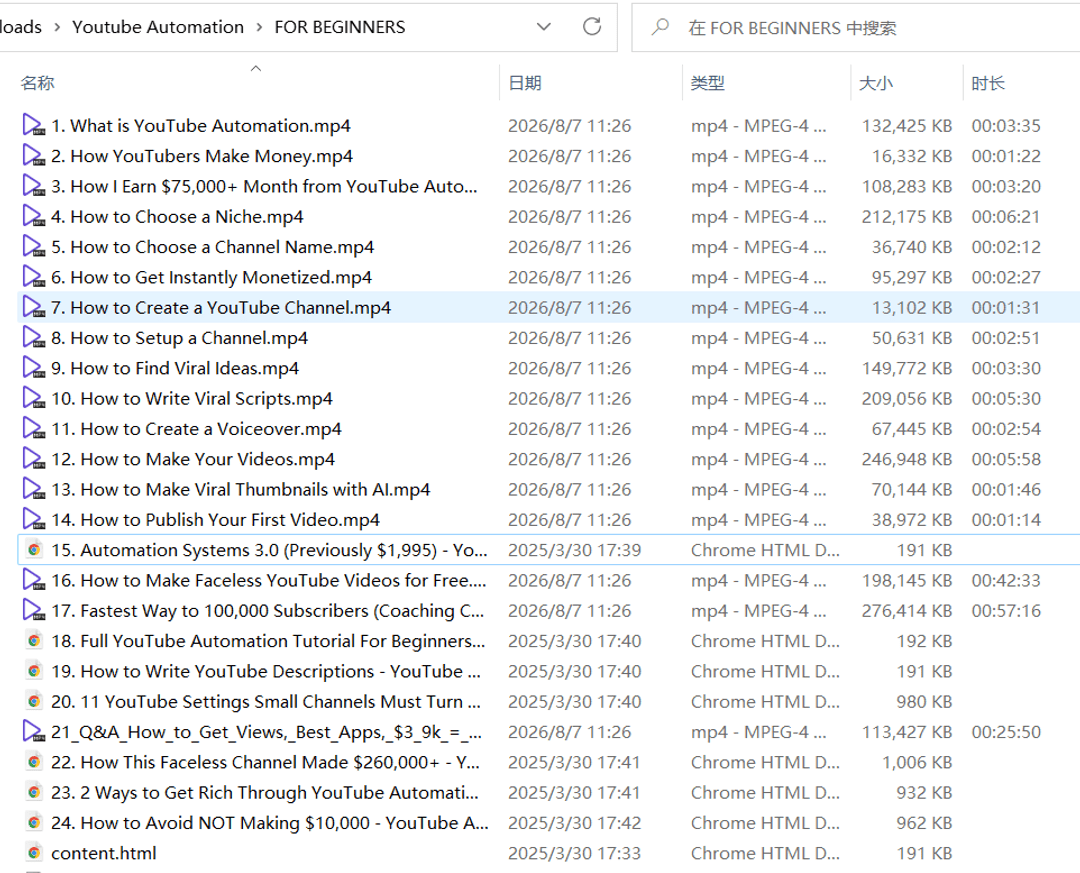Click size value 13,102 KB

pyautogui.click(x=912, y=307)
